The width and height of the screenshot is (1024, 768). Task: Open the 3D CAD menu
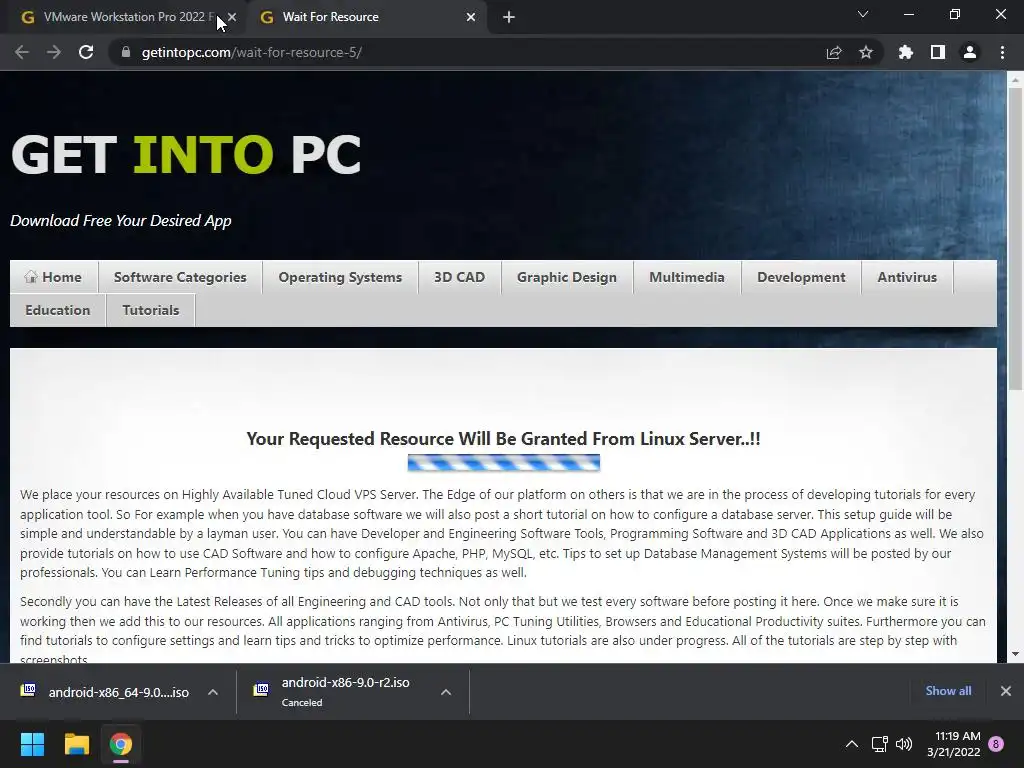tap(459, 277)
